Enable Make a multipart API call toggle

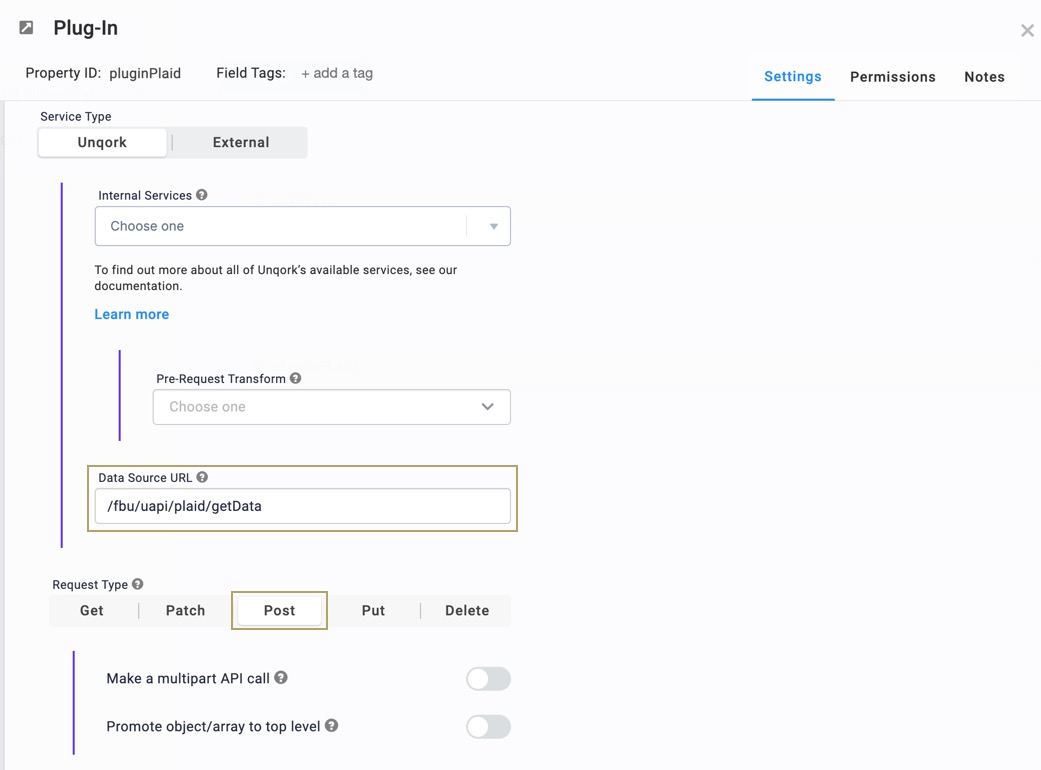(488, 678)
